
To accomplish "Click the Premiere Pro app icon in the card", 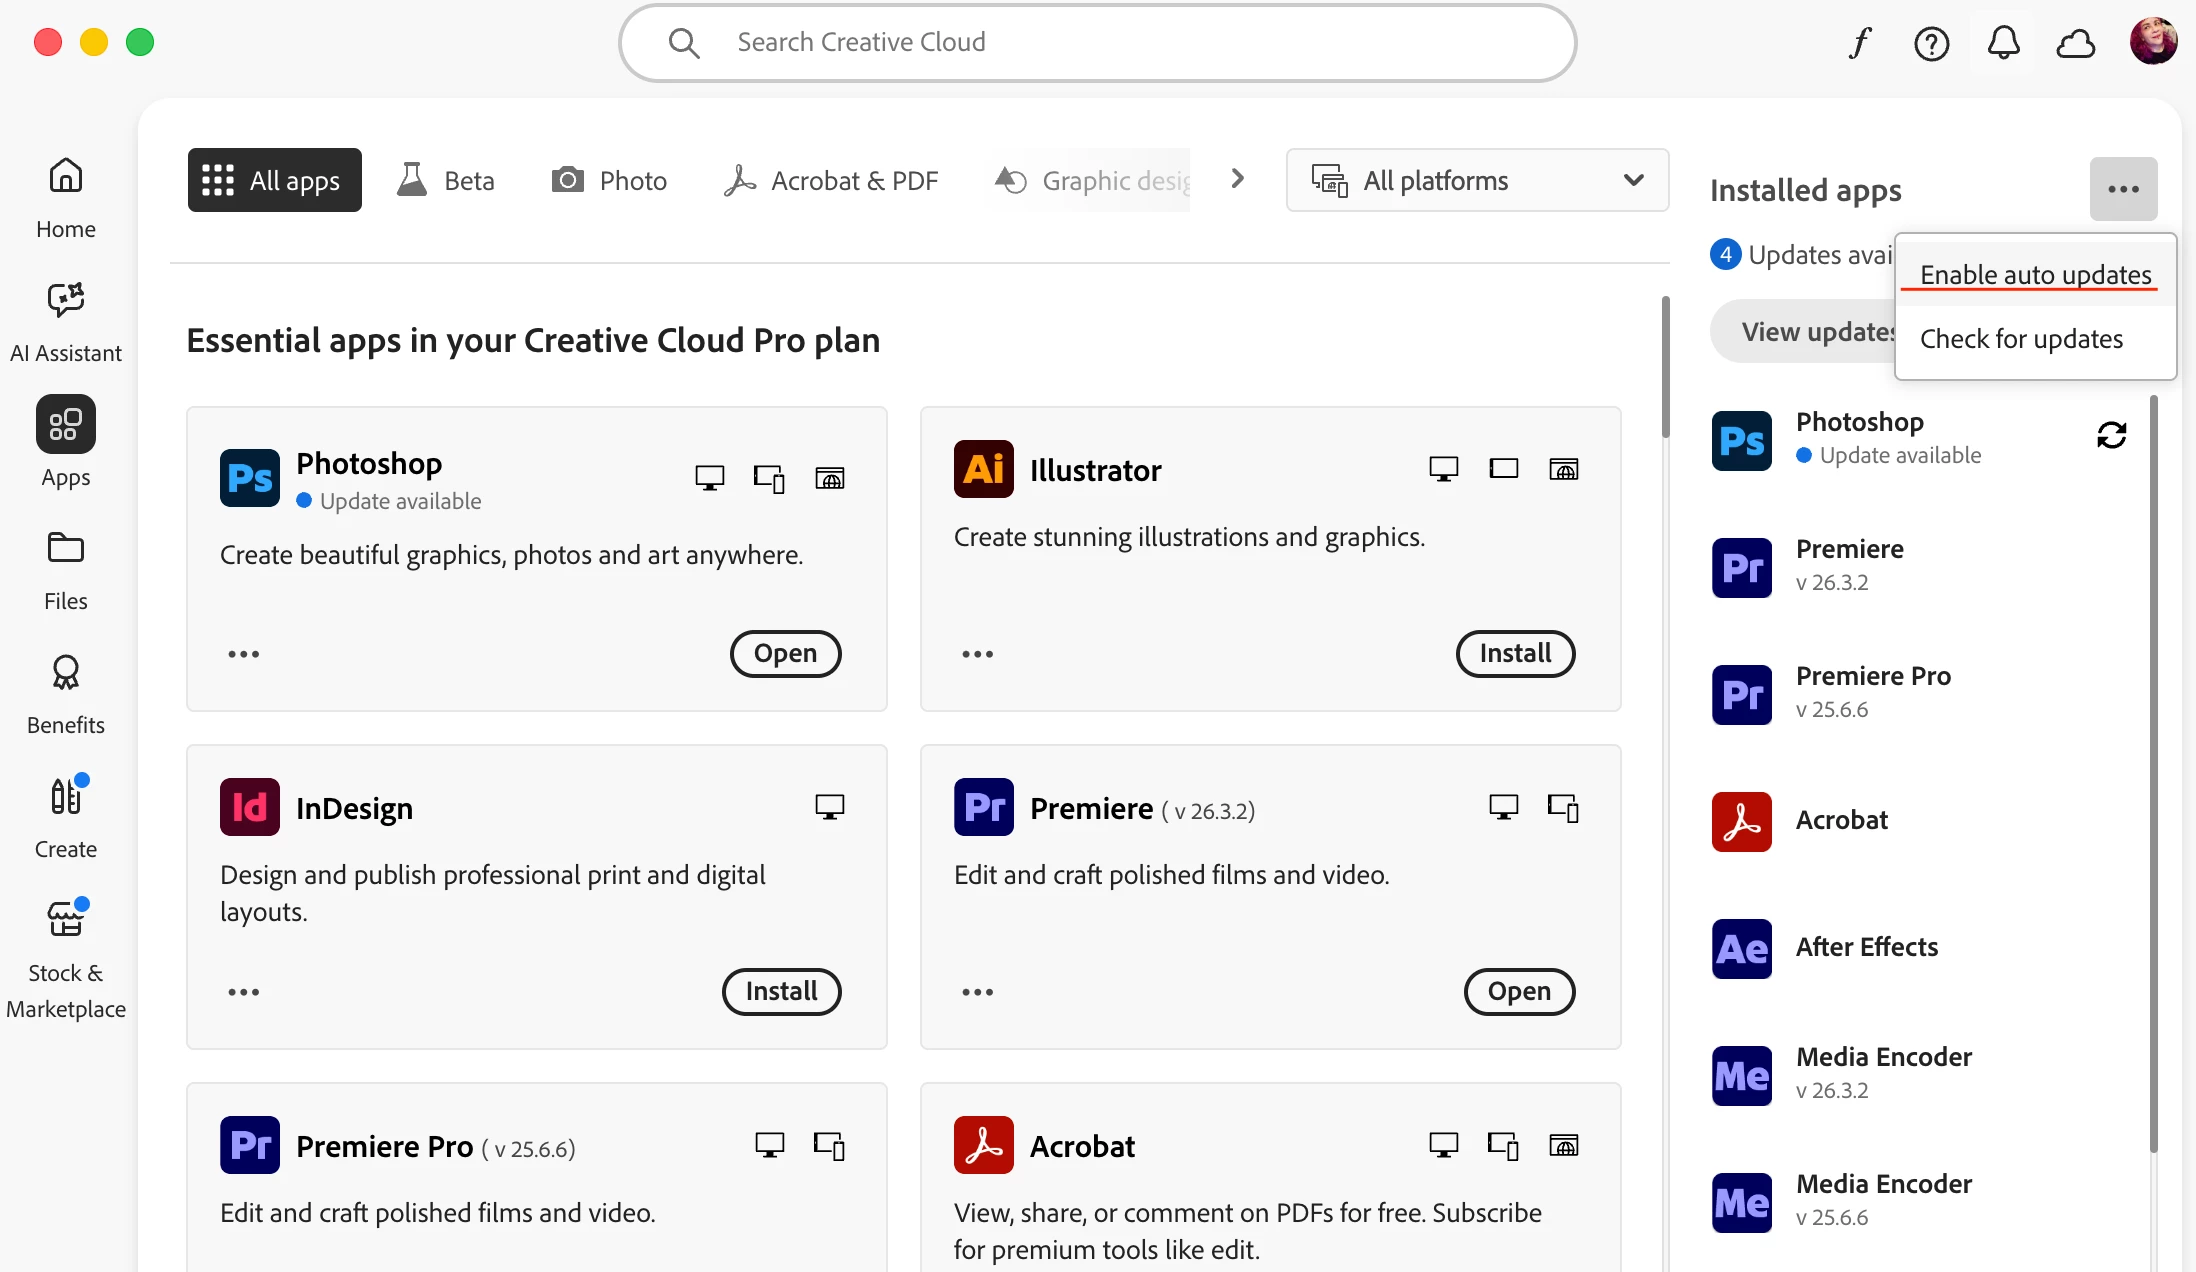I will [250, 1146].
